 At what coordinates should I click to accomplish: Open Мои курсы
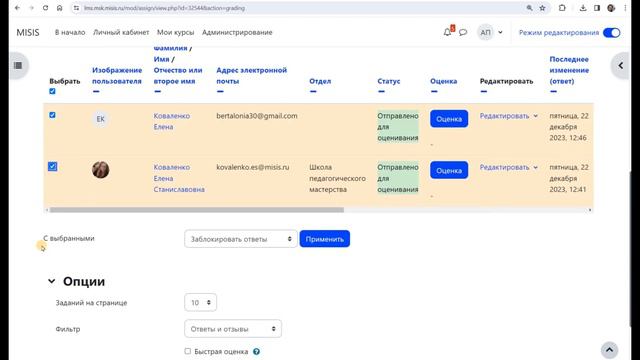coord(176,32)
